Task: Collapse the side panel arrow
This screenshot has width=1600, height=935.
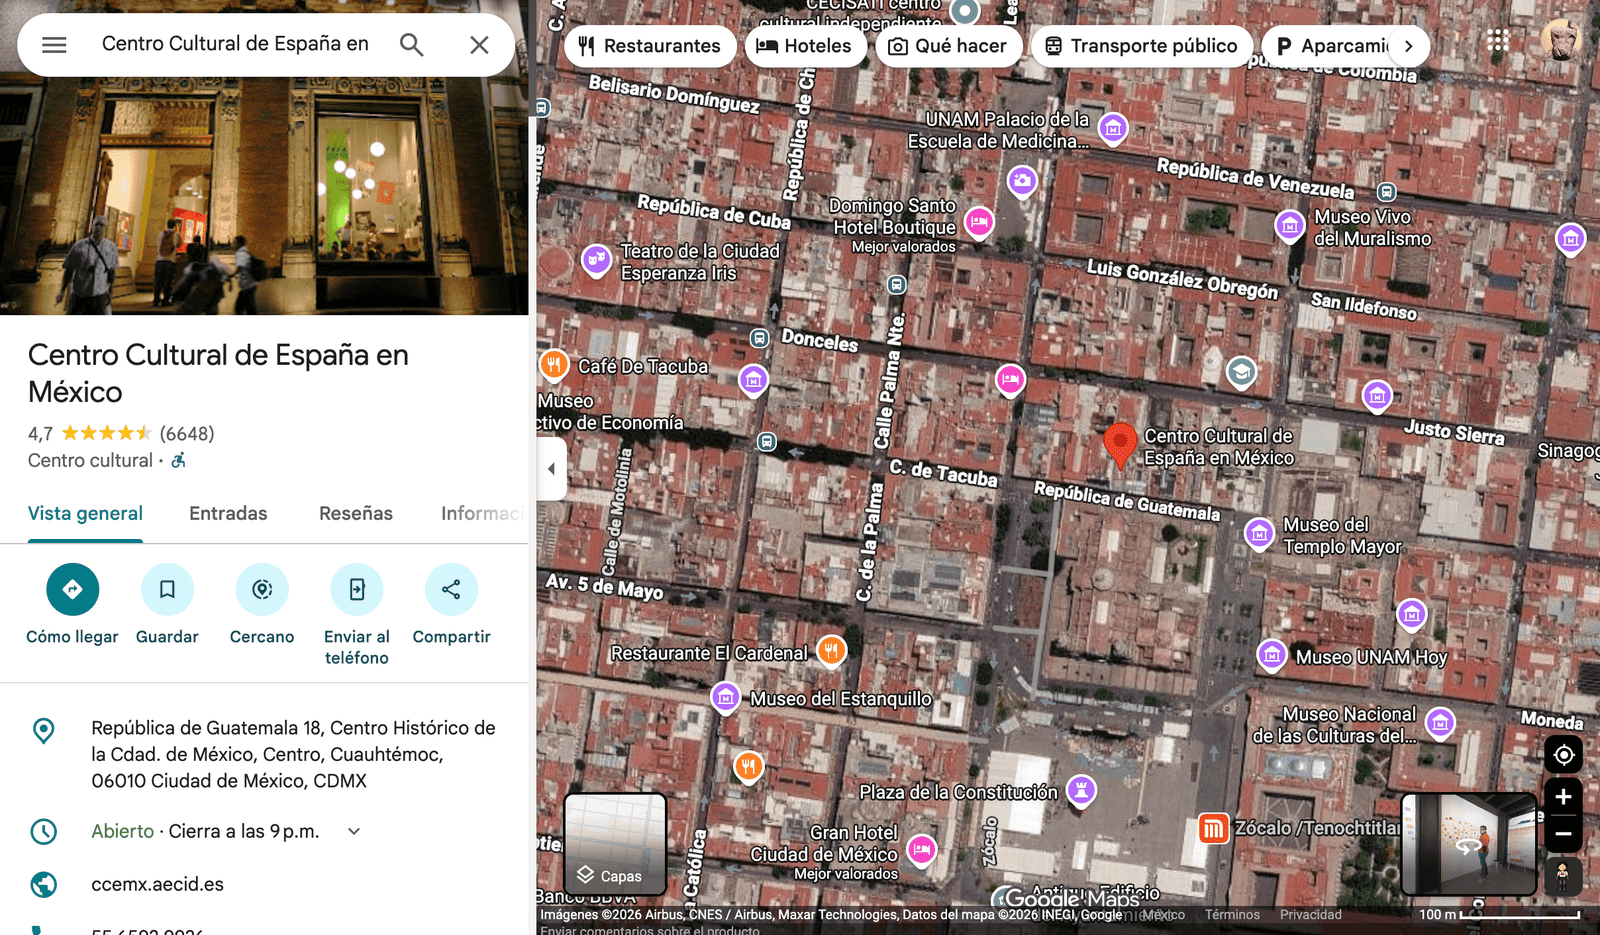Action: [x=551, y=468]
